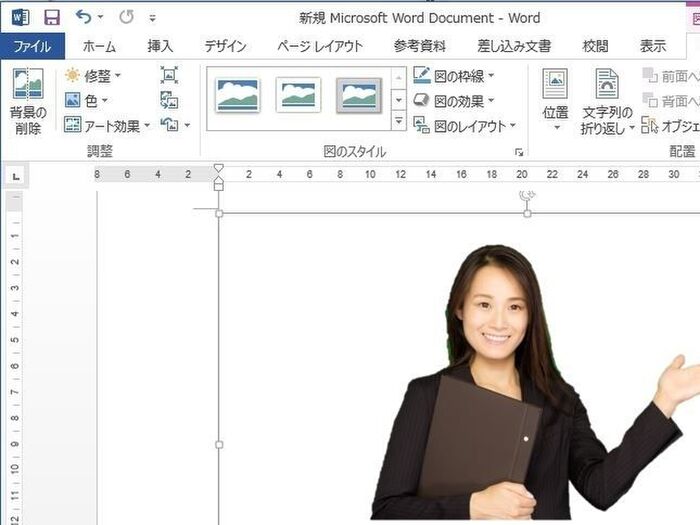This screenshot has width=700, height=525.
Task: Open the File (ファイル) tab
Action: (x=32, y=46)
